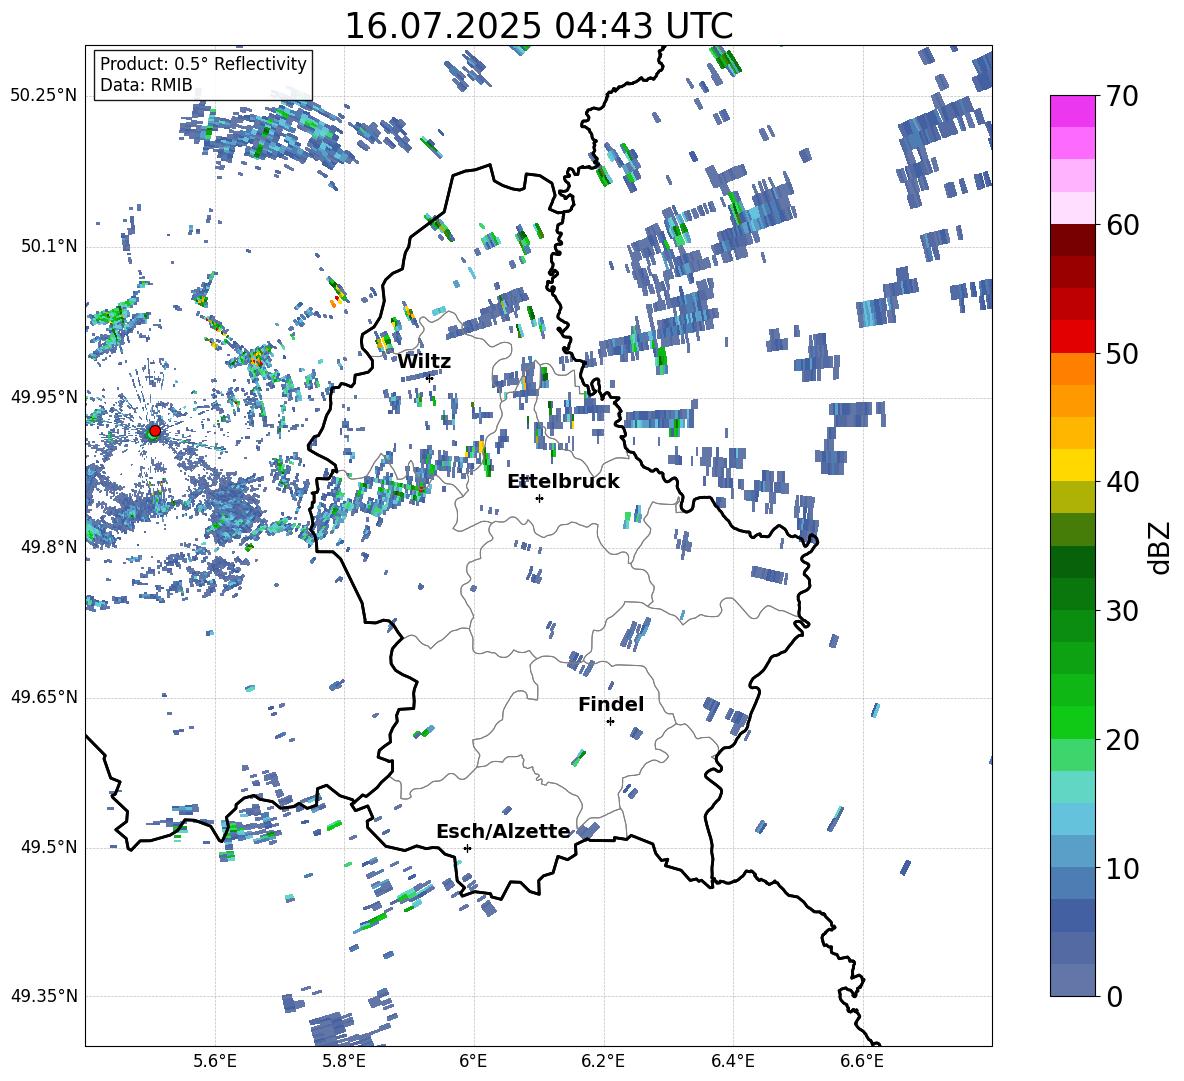Screen dimensions: 1184x1081
Task: Click the Wiltz city label
Action: coord(424,362)
